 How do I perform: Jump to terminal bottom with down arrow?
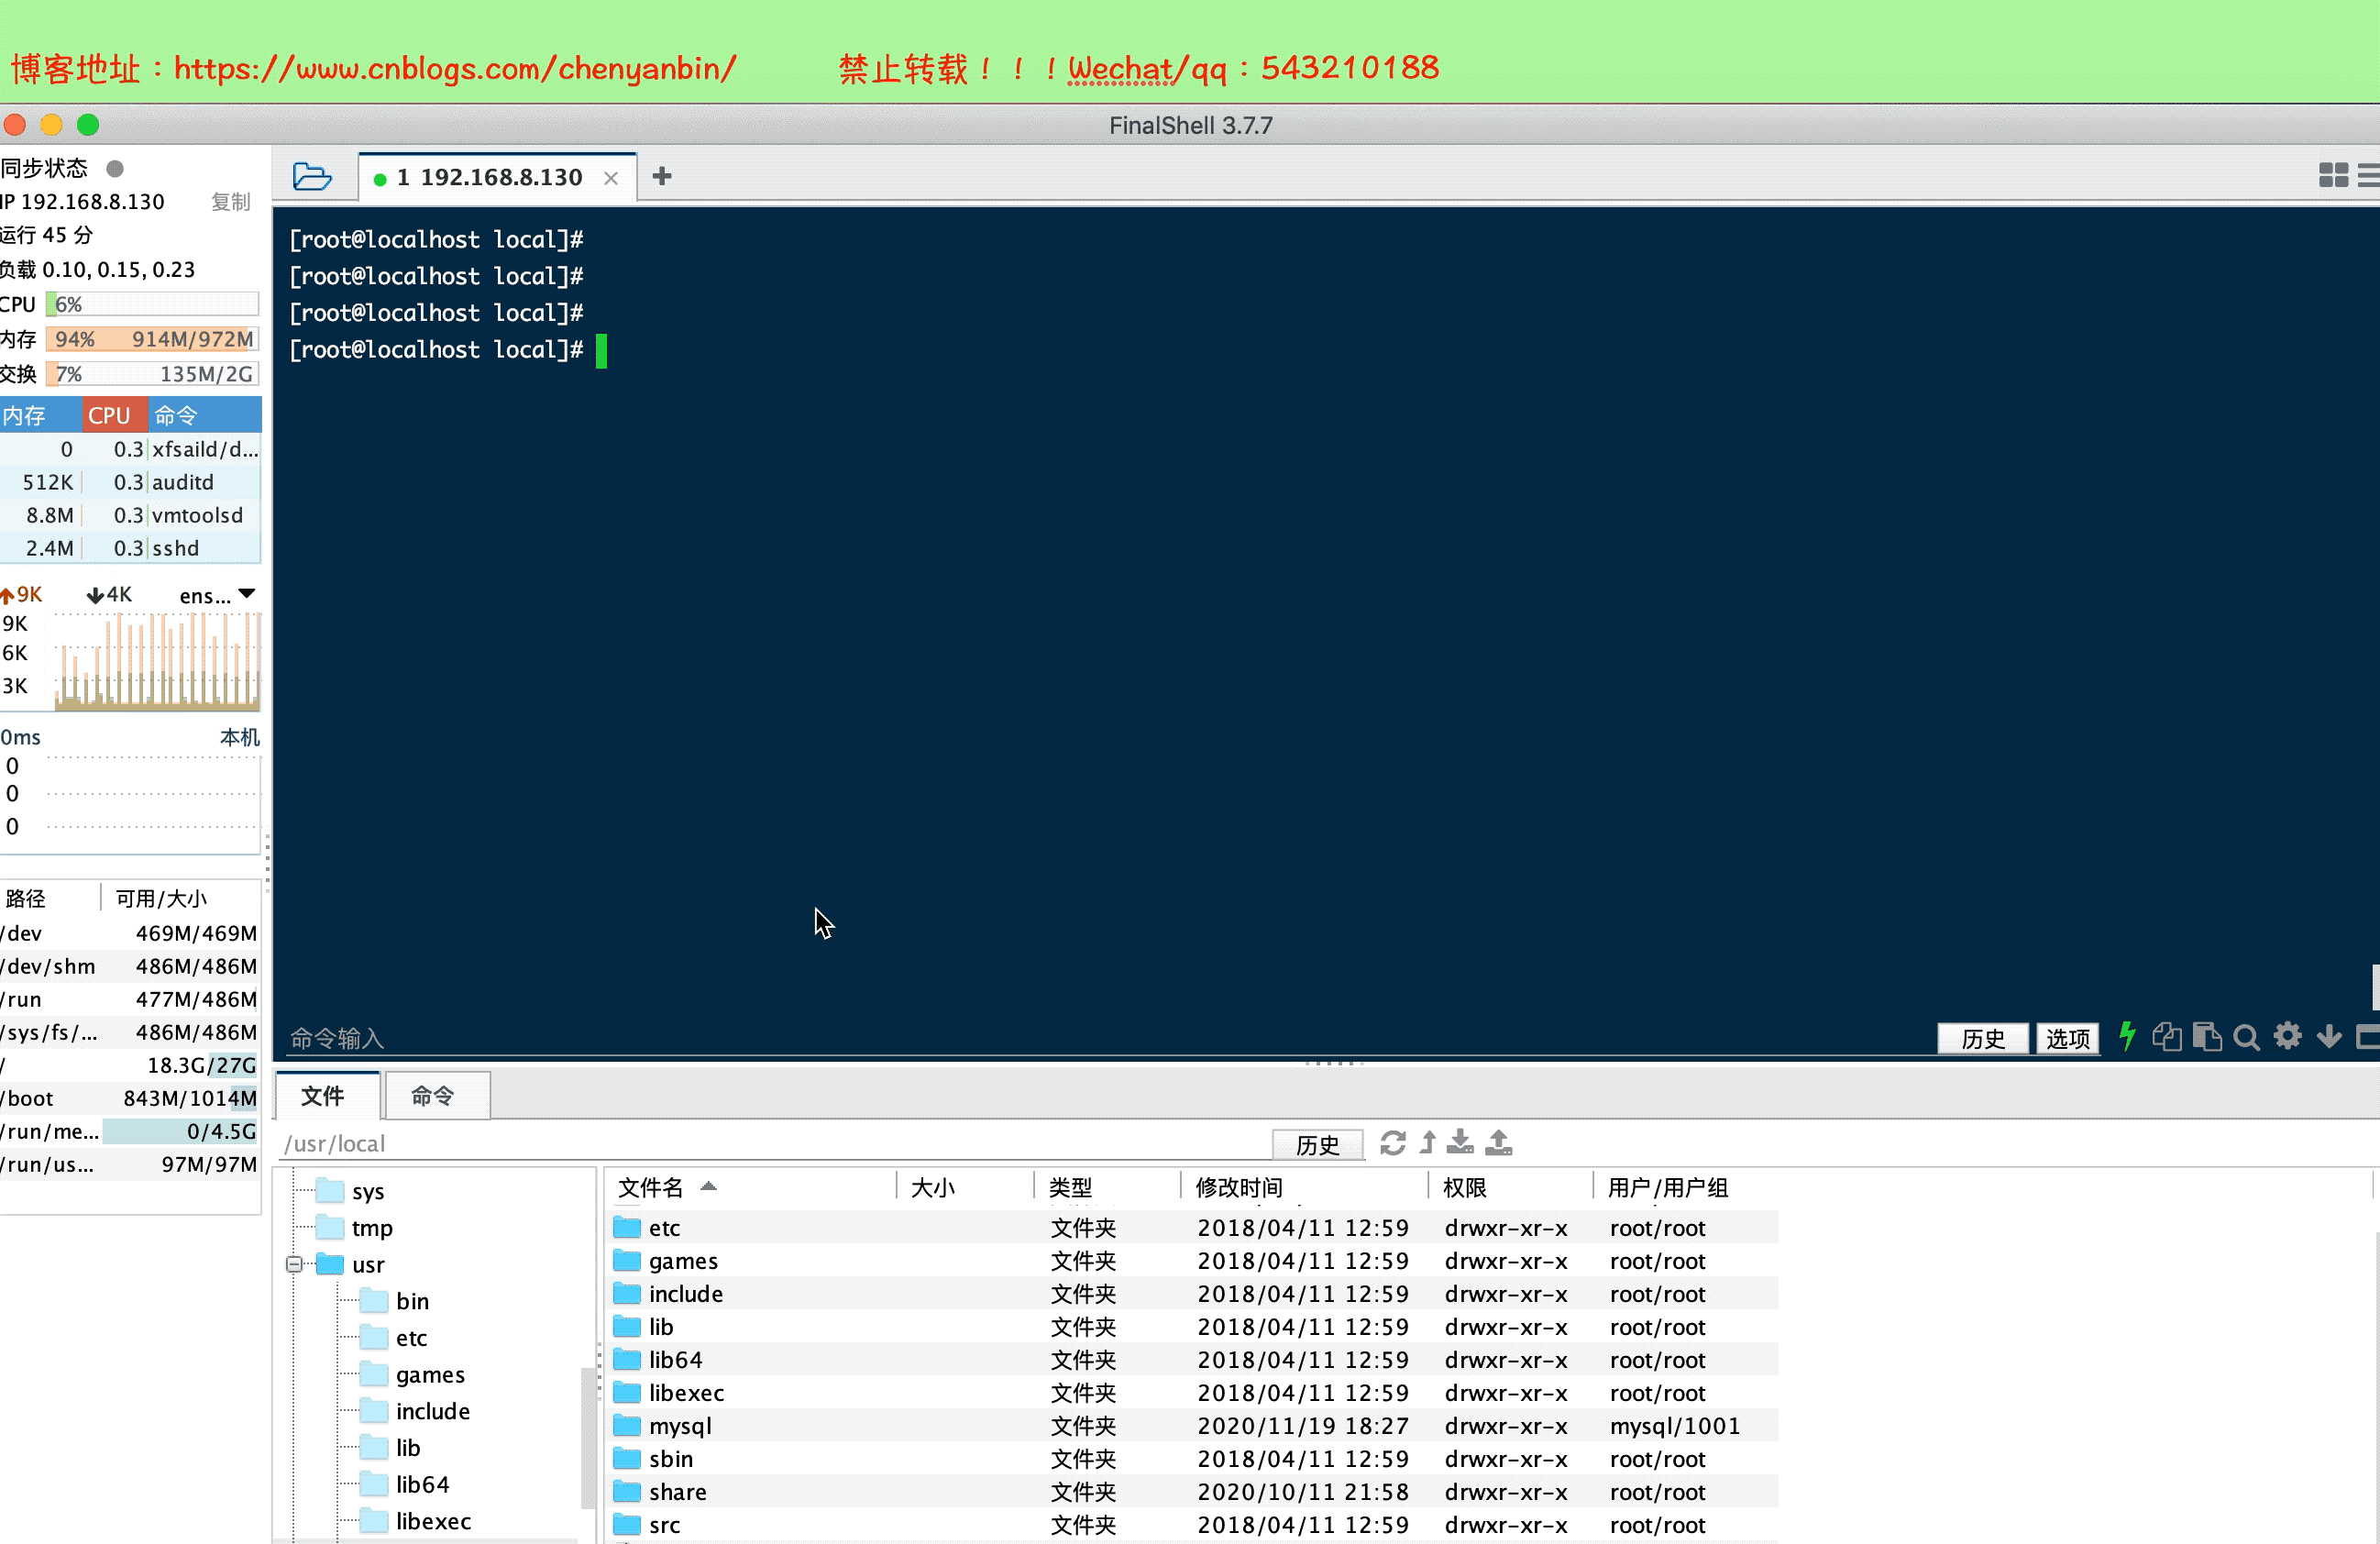pos(2329,1037)
